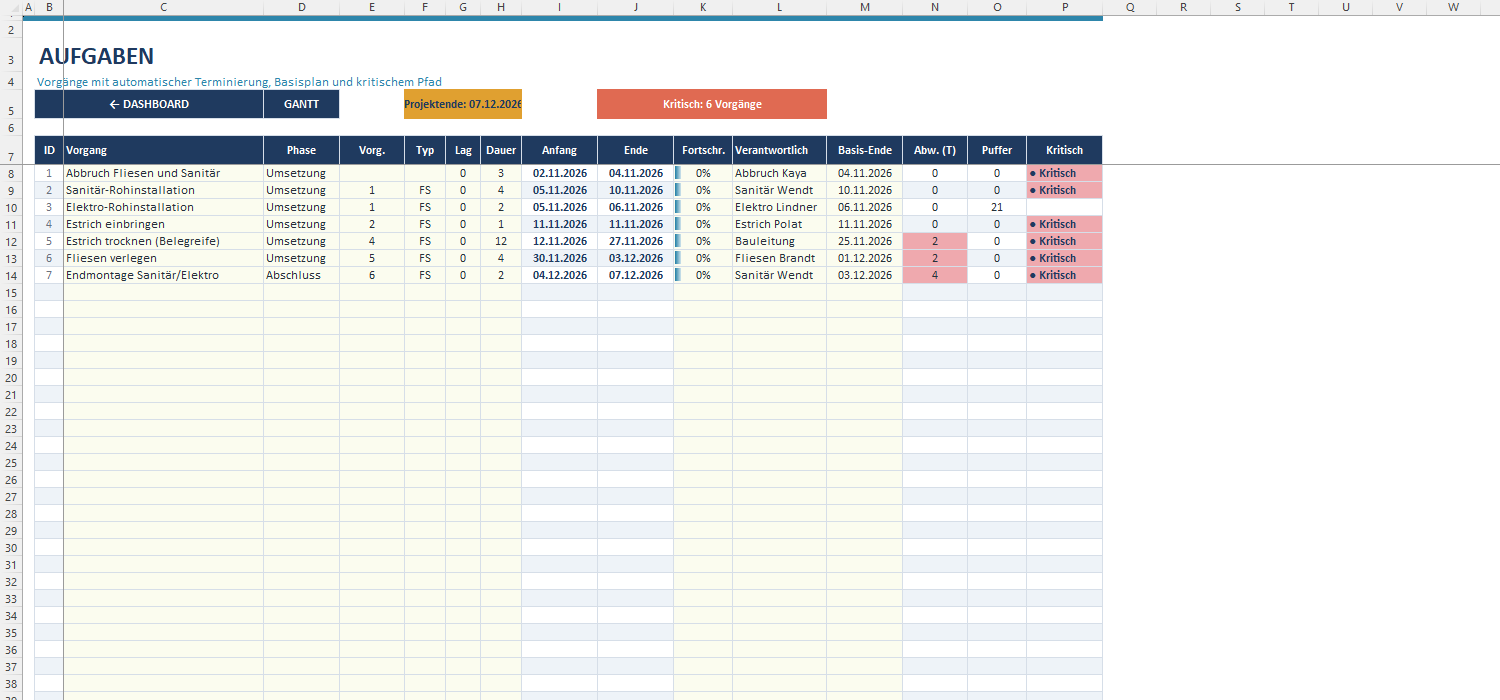Go back via the ← DASHBOARD button
This screenshot has width=1500, height=700.
(149, 104)
